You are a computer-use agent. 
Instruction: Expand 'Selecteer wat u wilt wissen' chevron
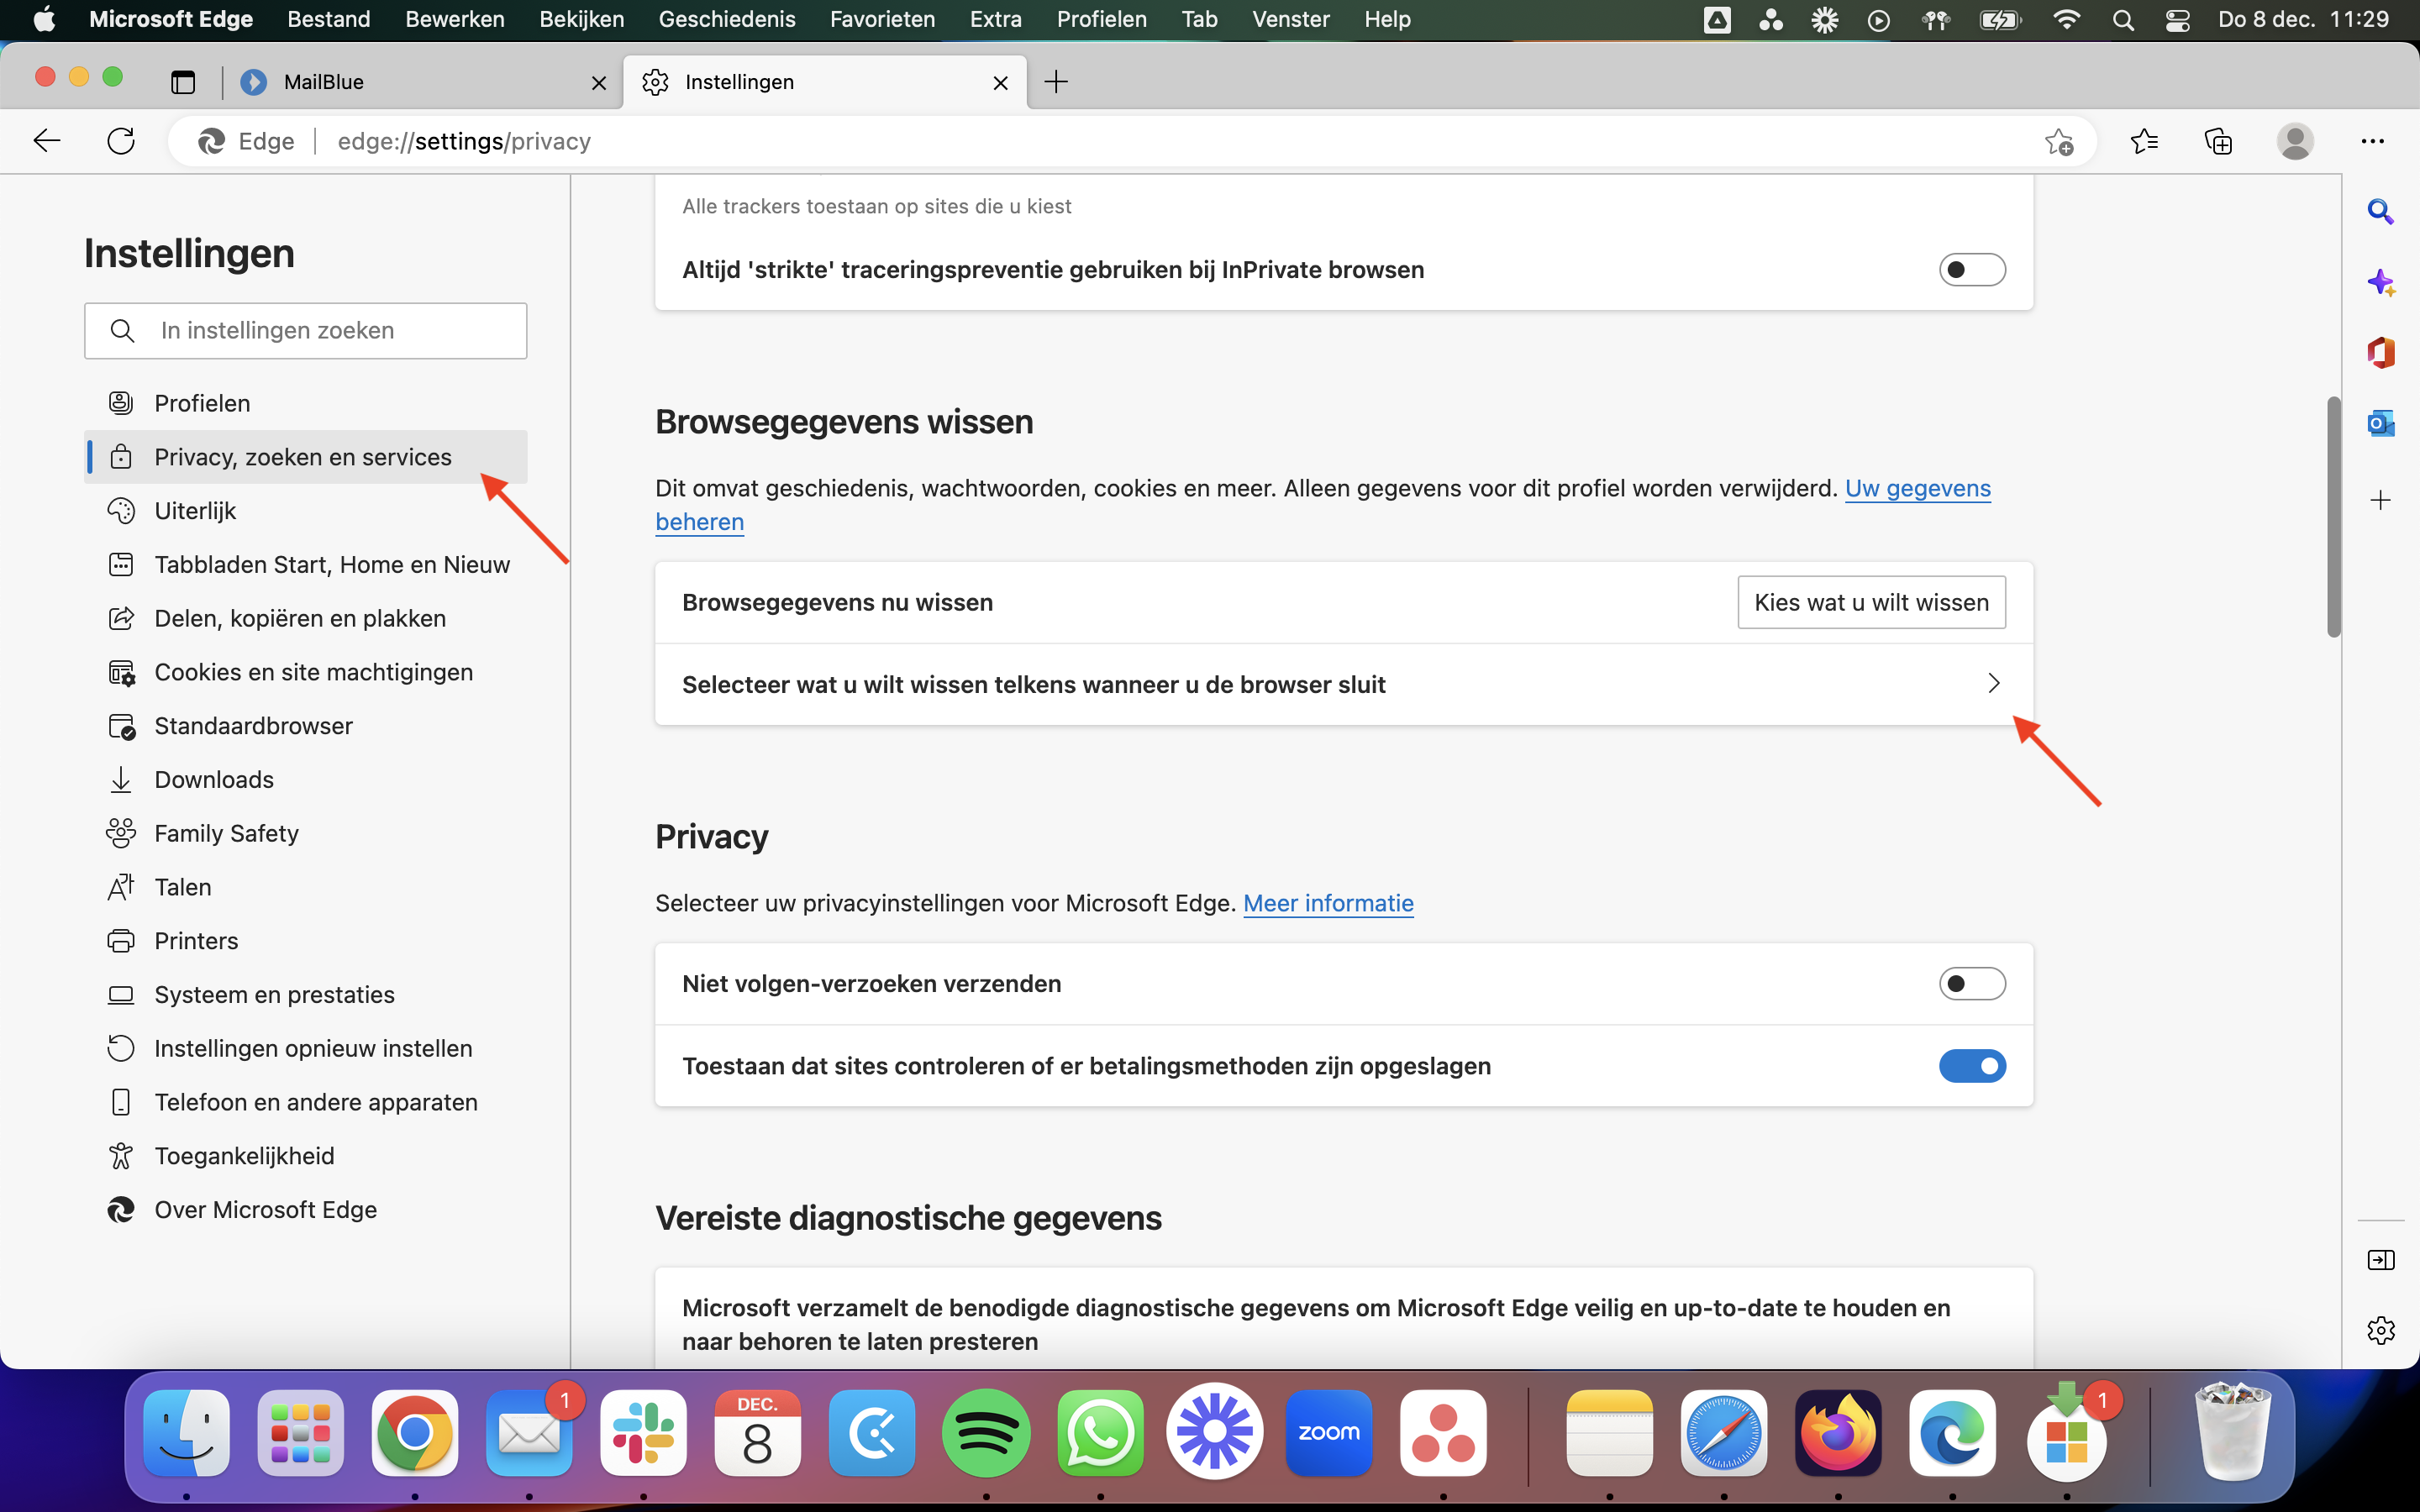1993,684
